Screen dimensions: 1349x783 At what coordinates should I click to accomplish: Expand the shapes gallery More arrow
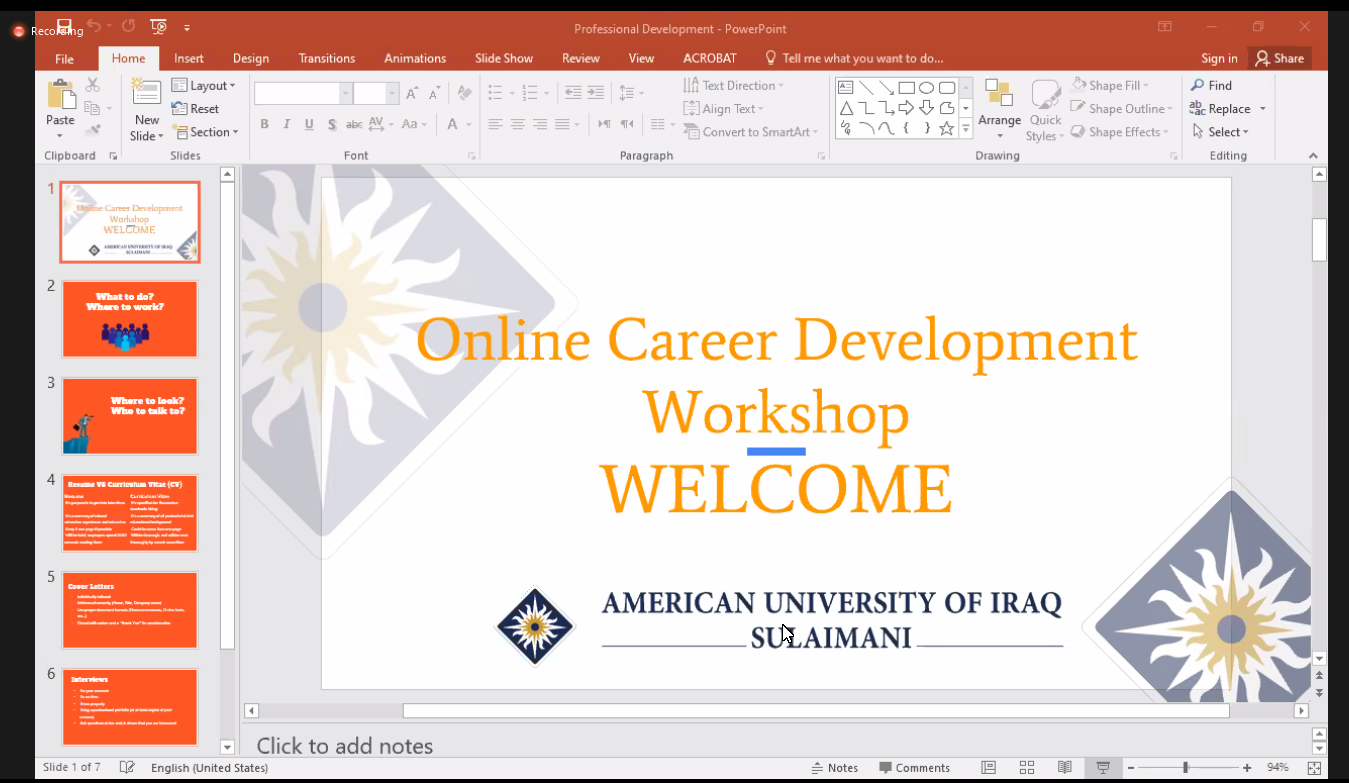(966, 130)
